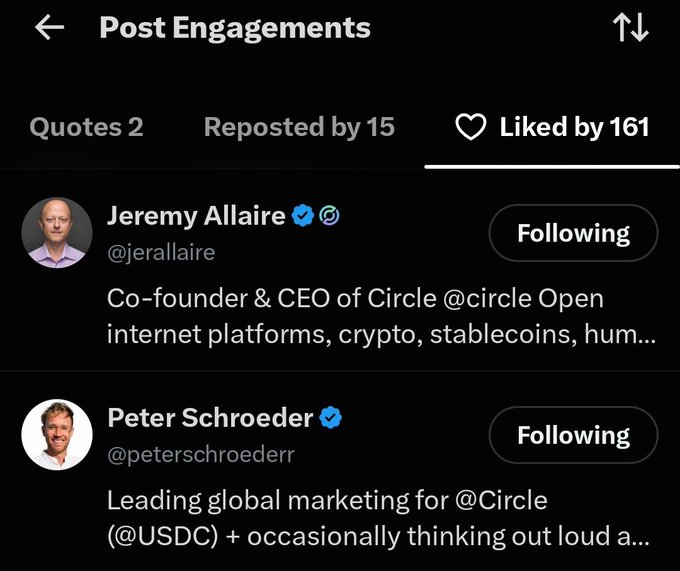Select the Liked by 161 tab
Screen dimensions: 680x571
pos(552,127)
